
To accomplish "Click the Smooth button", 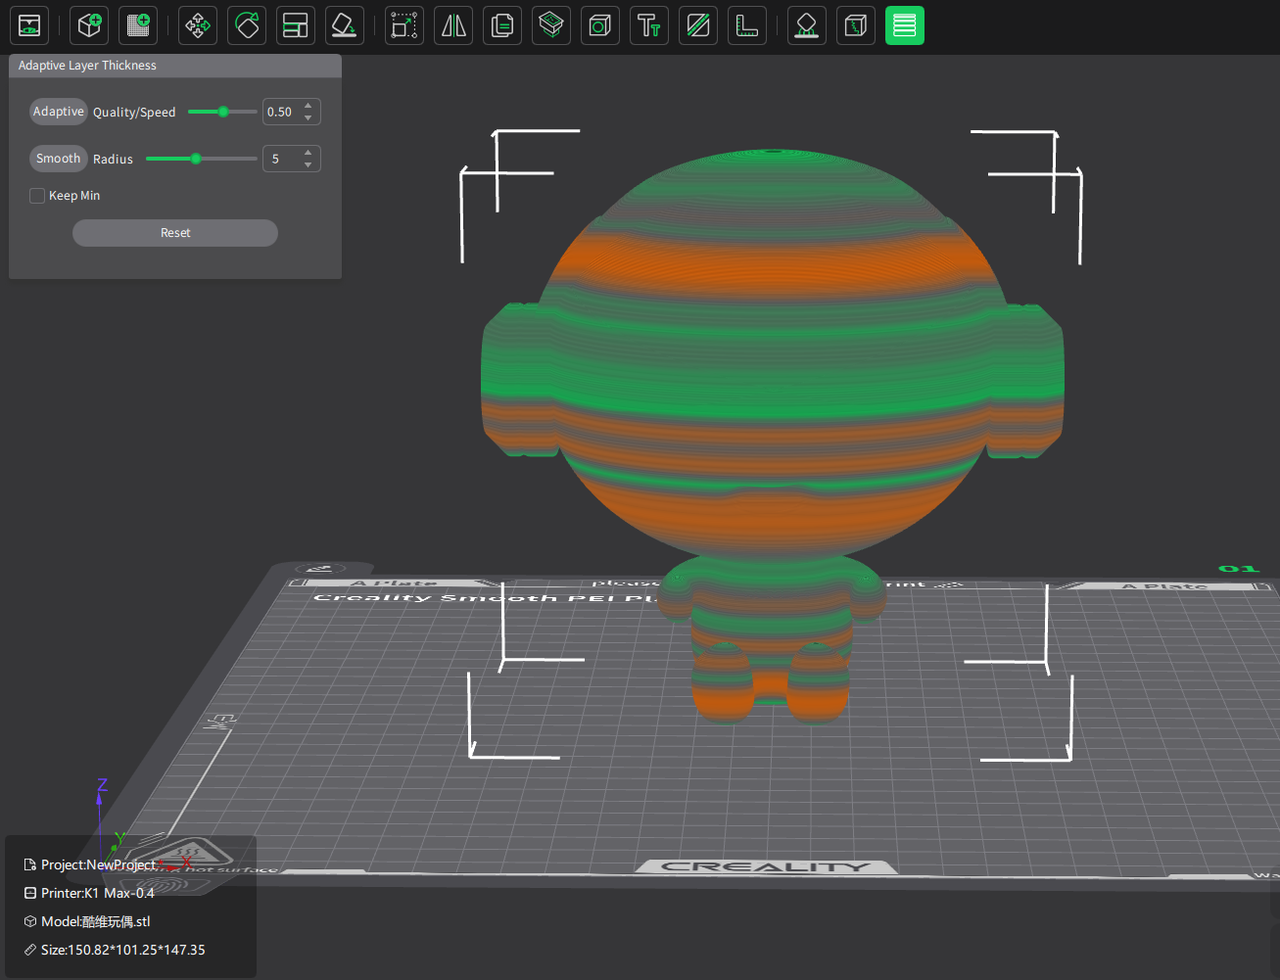I will pos(58,158).
